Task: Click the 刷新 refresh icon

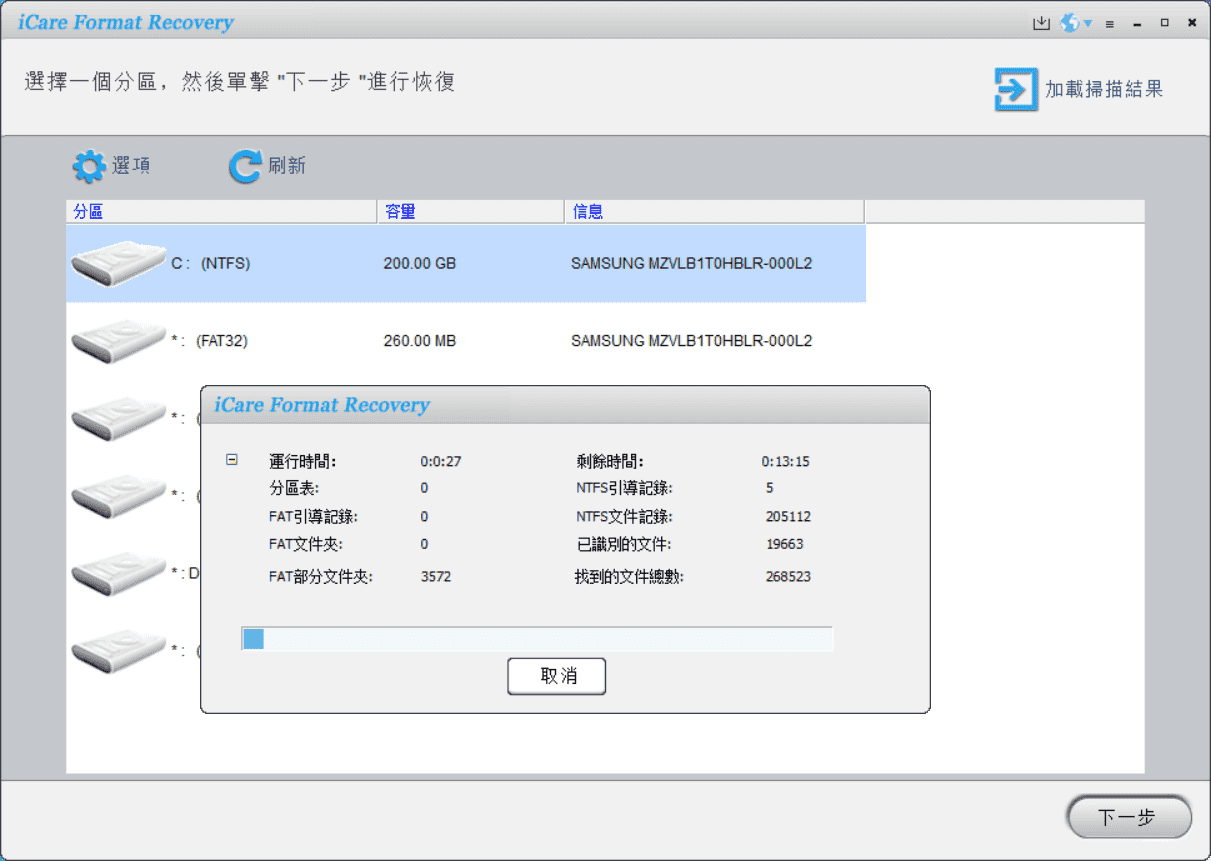Action: point(244,167)
